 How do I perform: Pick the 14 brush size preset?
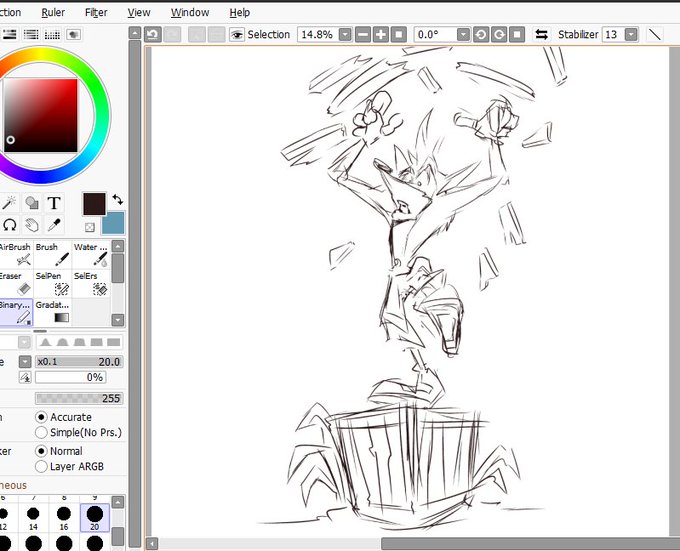[x=33, y=518]
